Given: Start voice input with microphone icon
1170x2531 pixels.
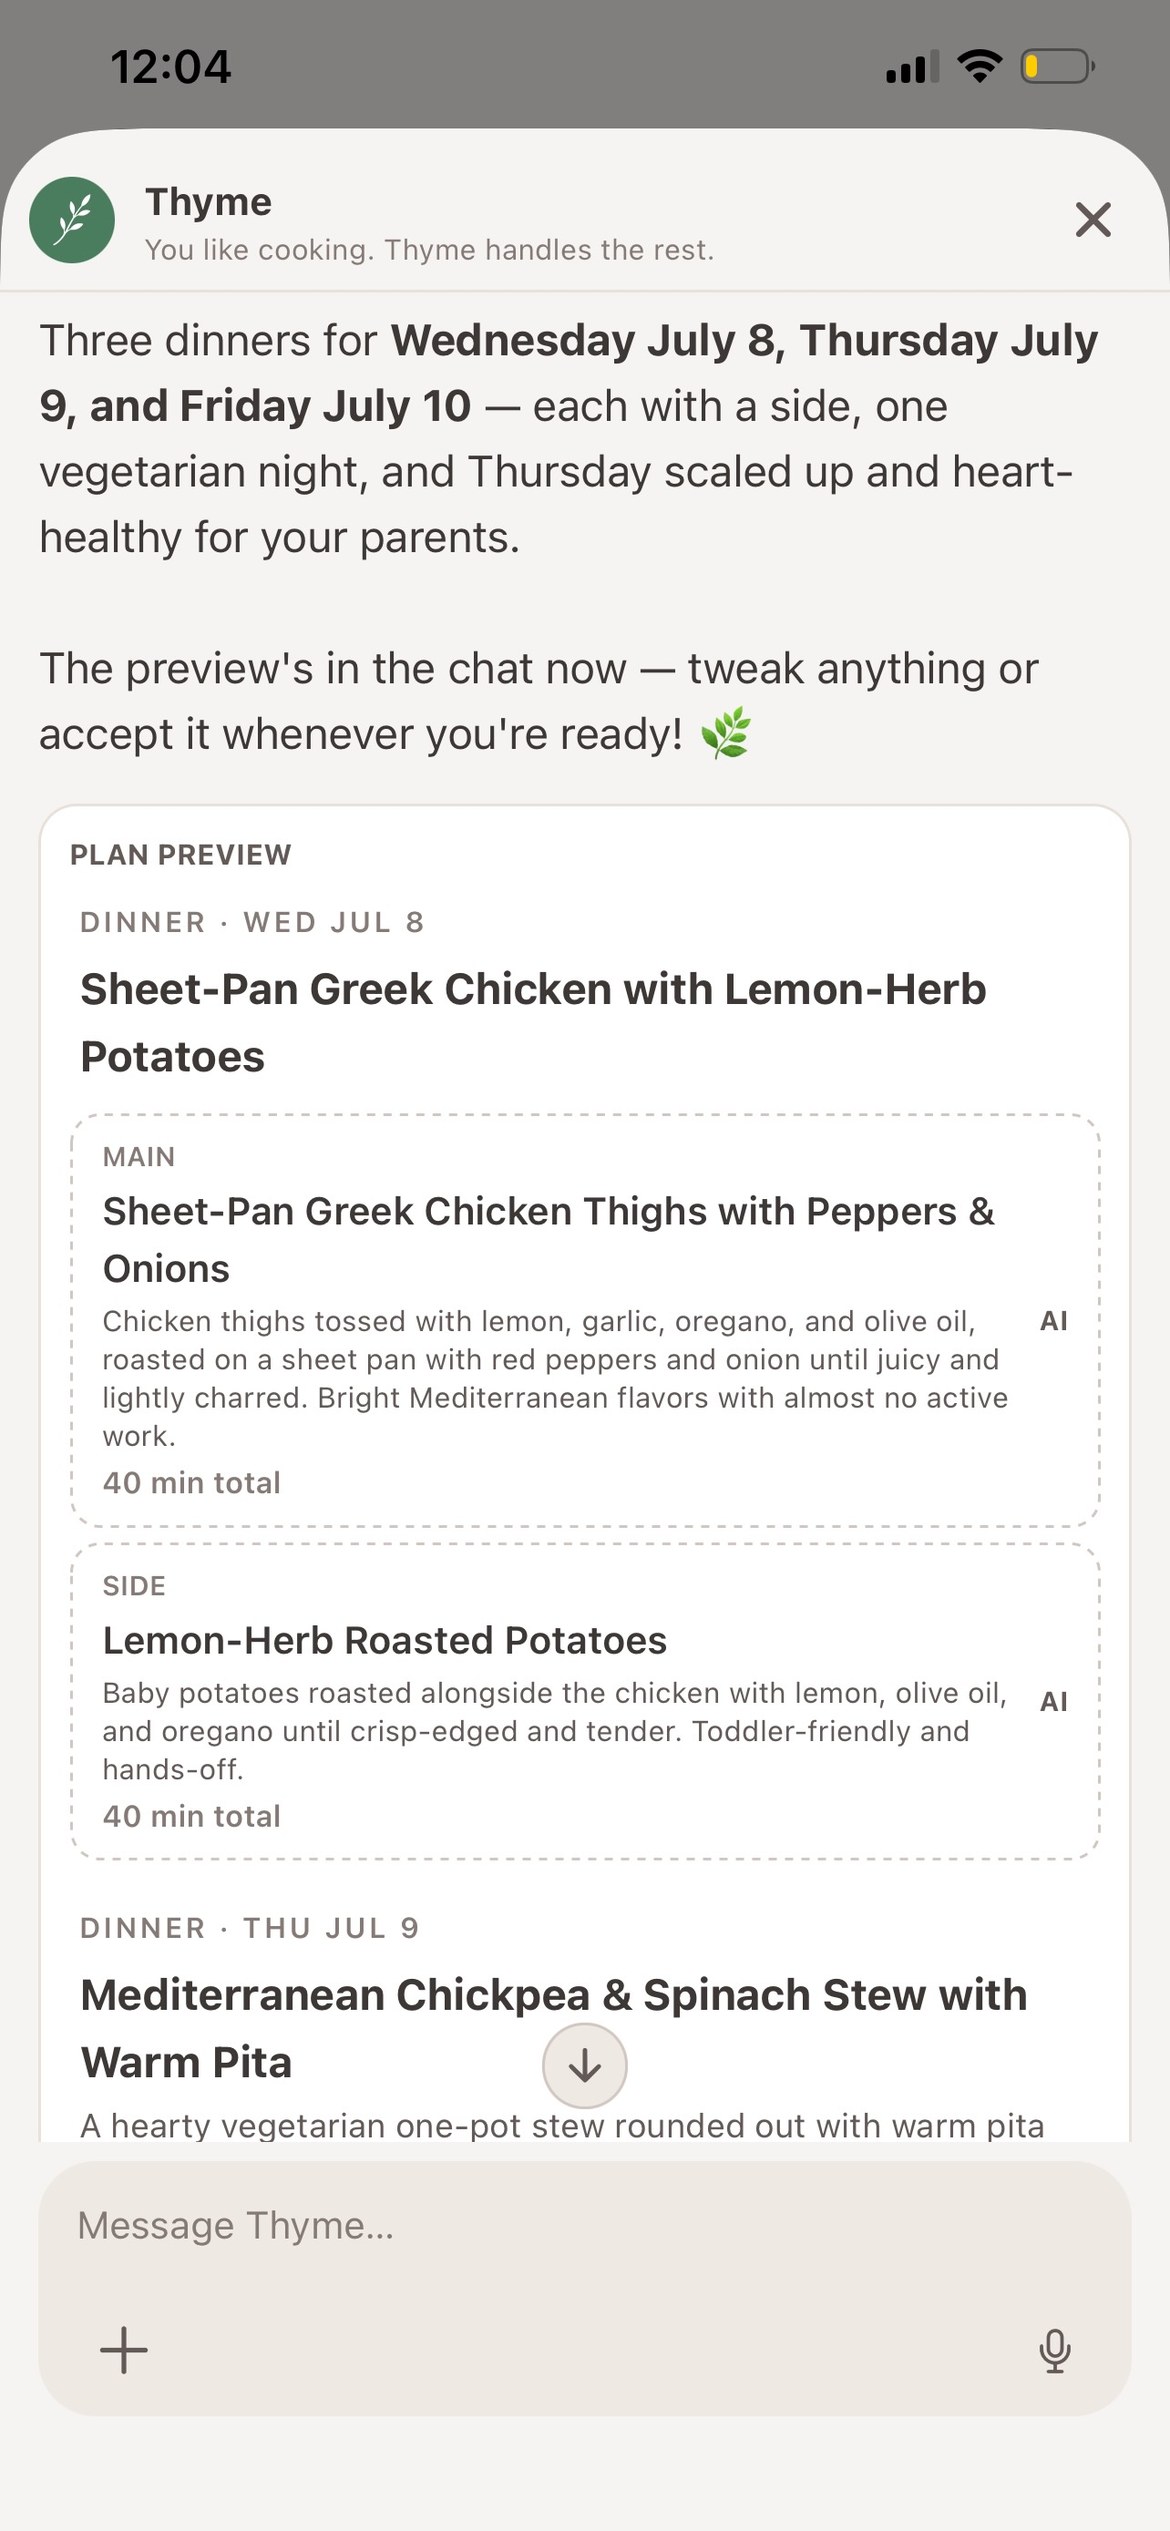Looking at the screenshot, I should (1055, 2350).
